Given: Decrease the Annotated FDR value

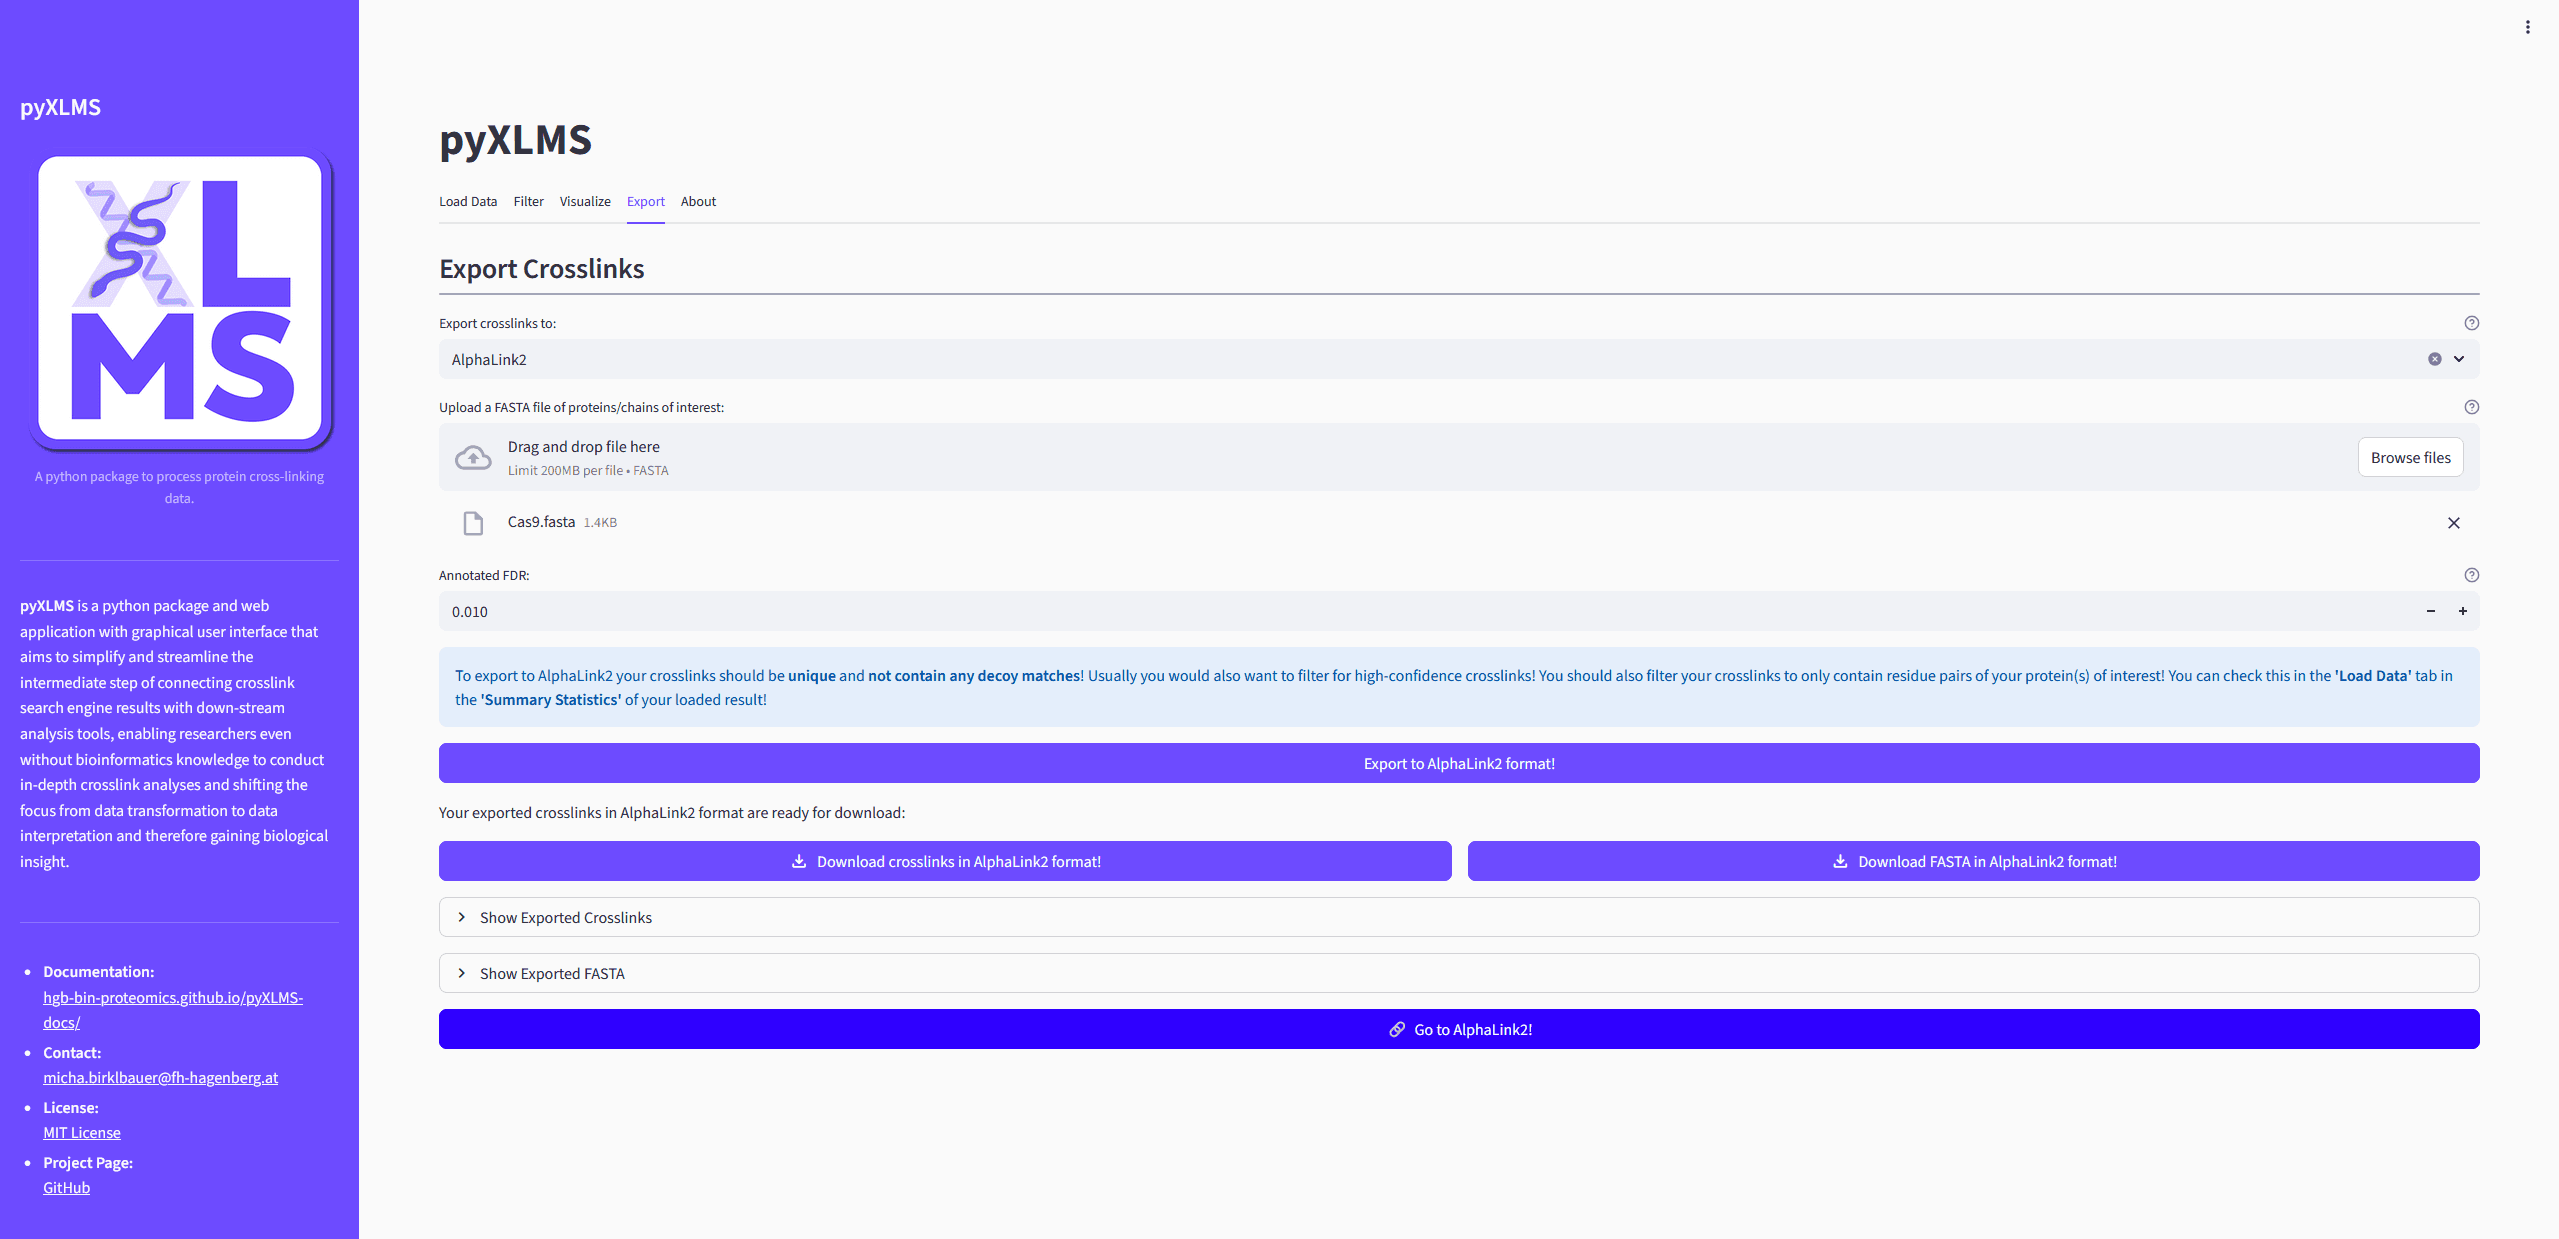Looking at the screenshot, I should (x=2430, y=611).
